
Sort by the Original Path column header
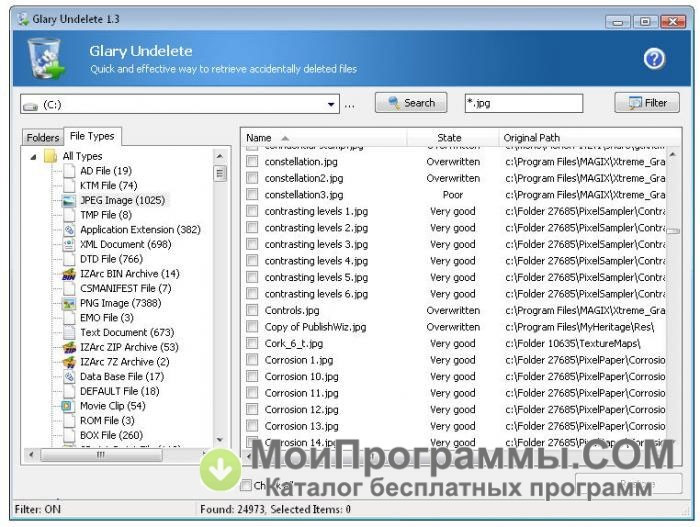point(590,138)
